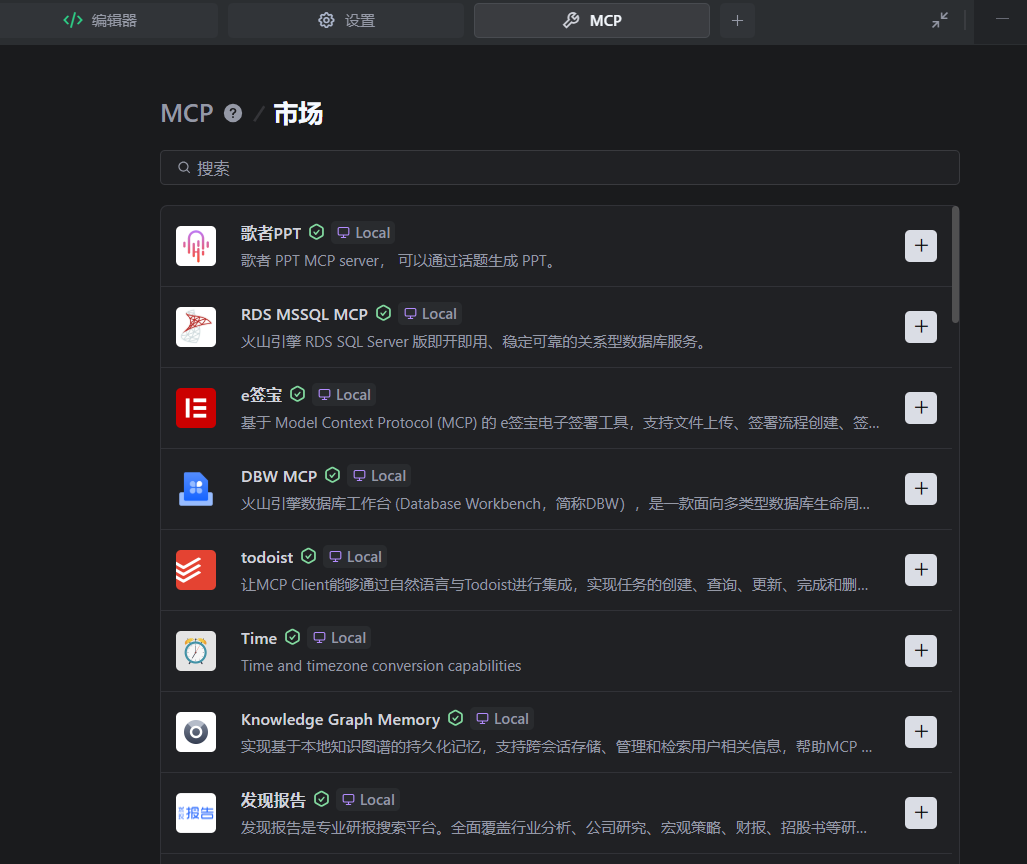Add the Time server

[921, 651]
